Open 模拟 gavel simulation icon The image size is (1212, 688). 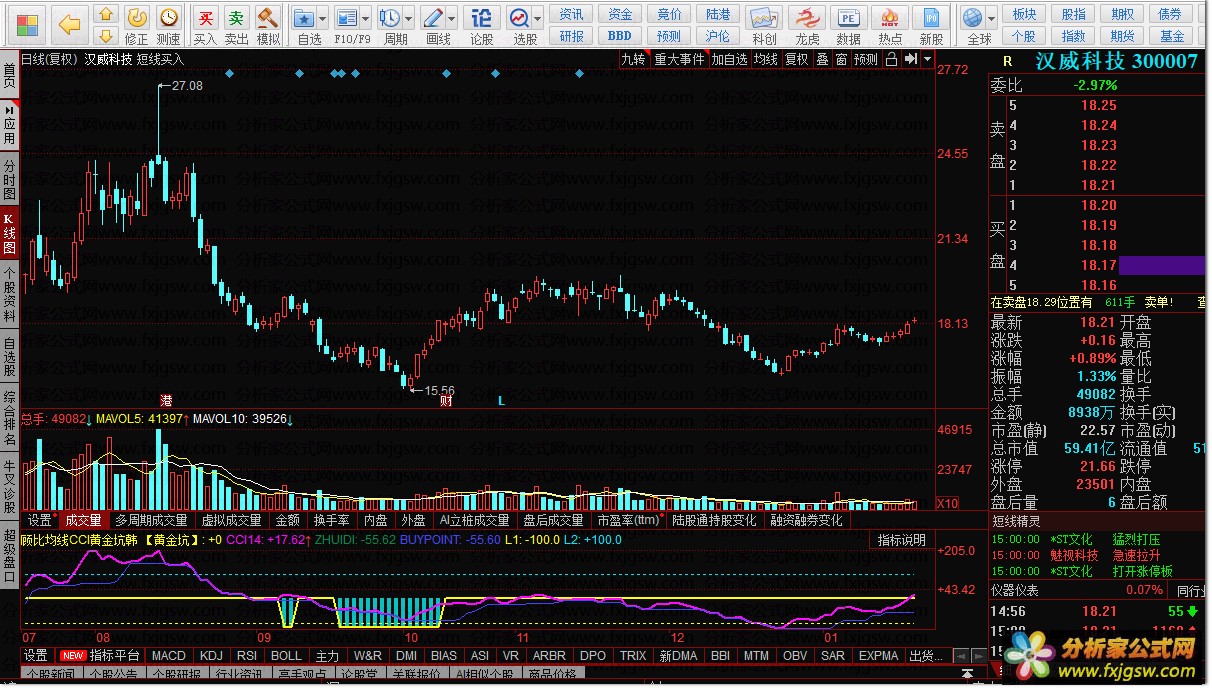267,17
